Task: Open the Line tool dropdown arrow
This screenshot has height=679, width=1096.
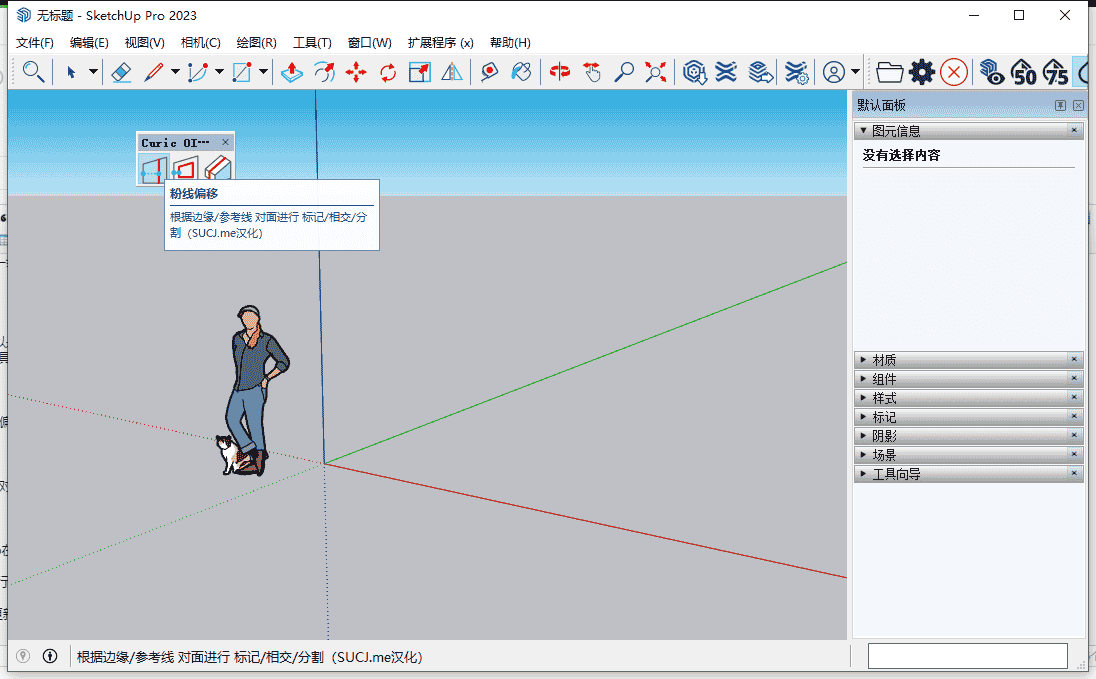Action: (175, 72)
